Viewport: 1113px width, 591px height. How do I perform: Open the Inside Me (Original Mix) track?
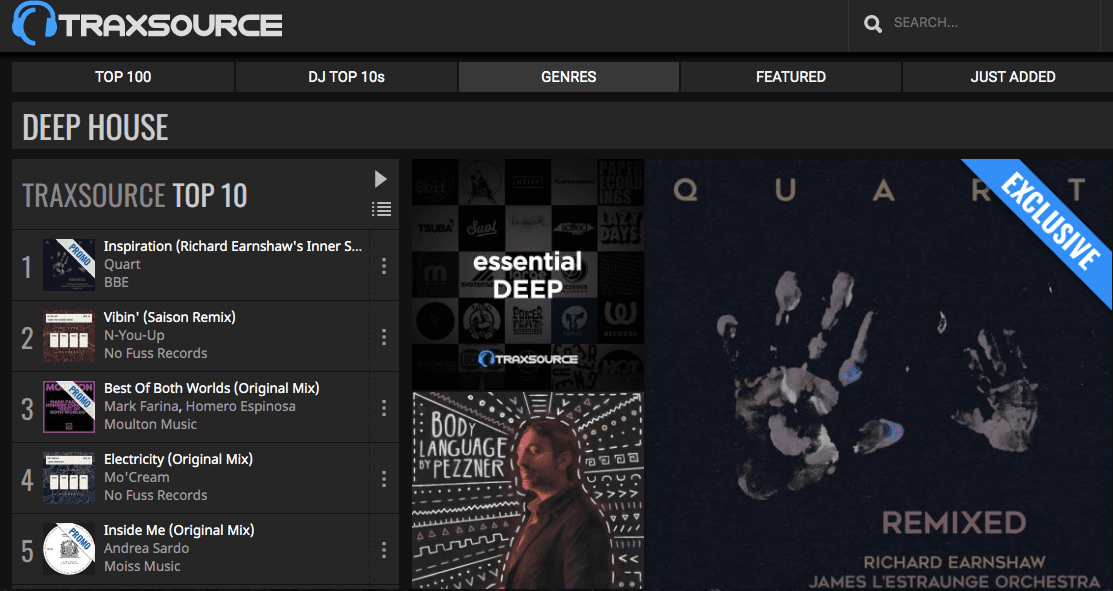(179, 530)
